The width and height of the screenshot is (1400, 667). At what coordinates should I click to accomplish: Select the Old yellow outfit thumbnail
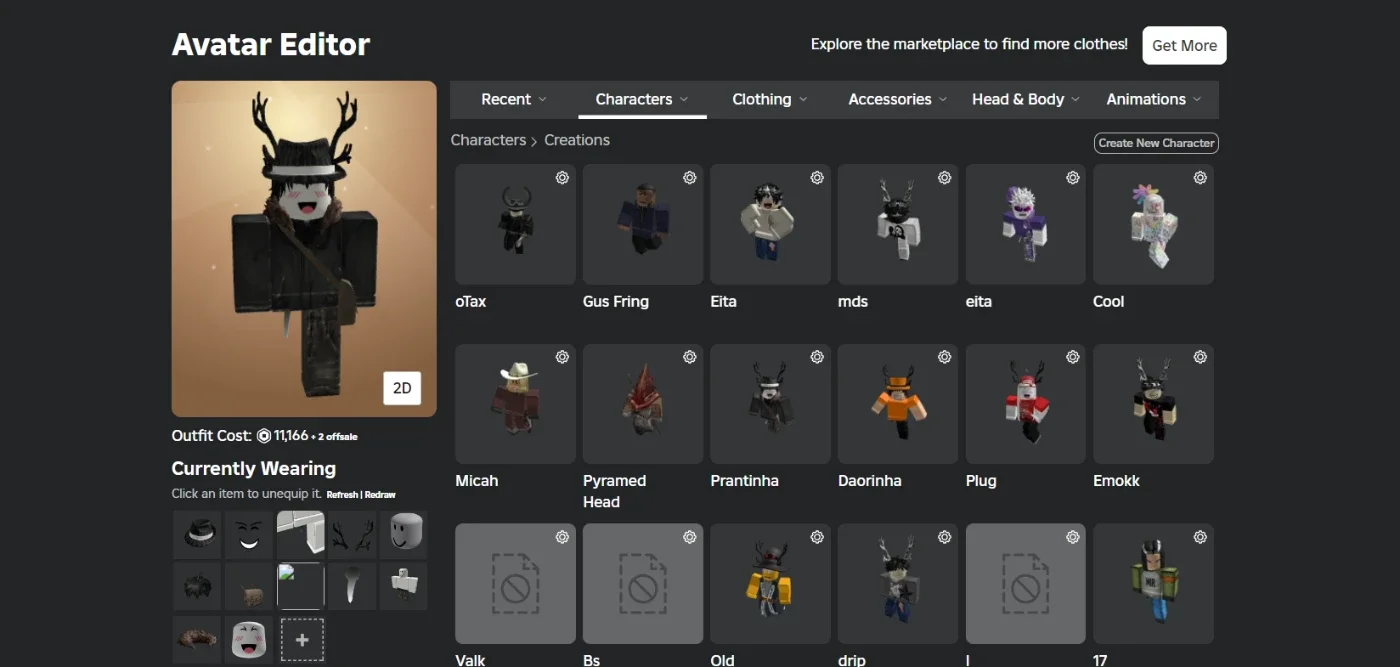pyautogui.click(x=770, y=584)
